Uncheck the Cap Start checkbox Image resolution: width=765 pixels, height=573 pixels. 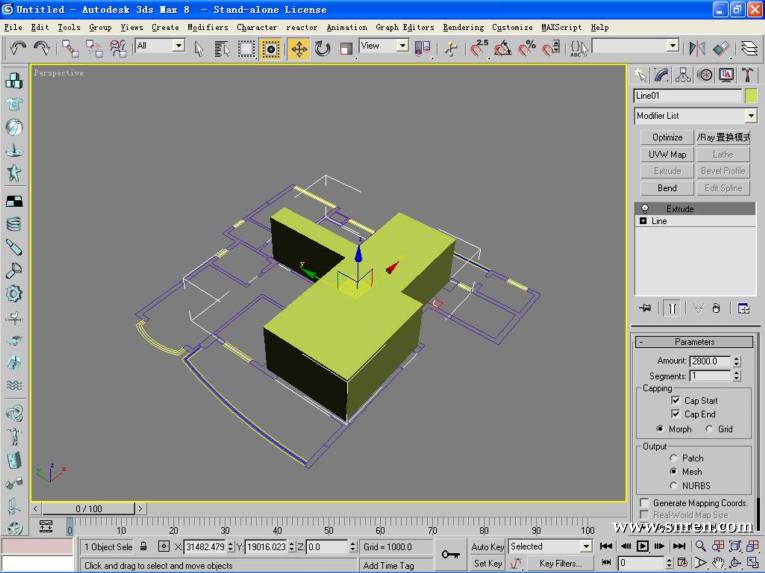click(676, 400)
